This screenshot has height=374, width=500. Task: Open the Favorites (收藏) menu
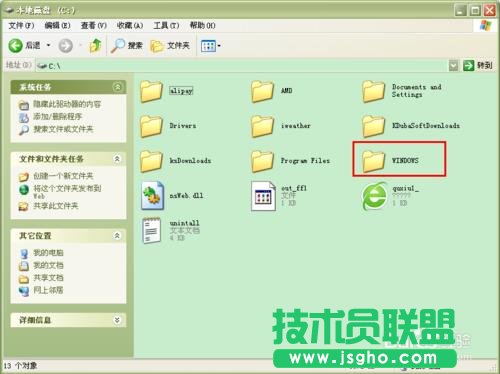(x=130, y=25)
